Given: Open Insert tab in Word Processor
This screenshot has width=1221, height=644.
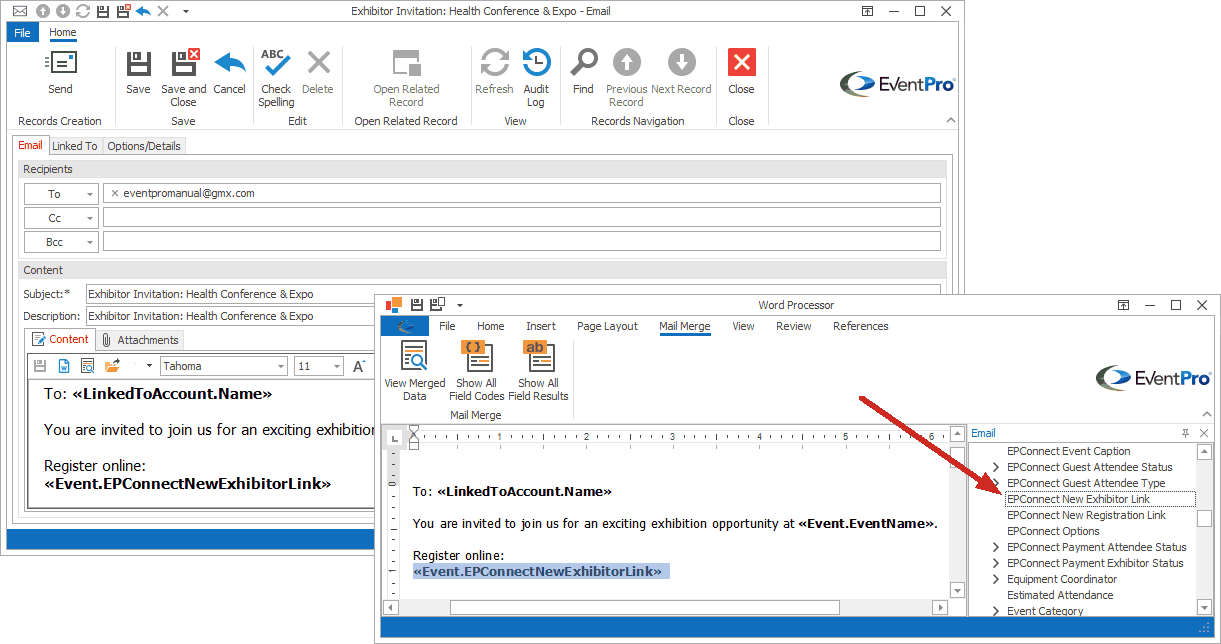Looking at the screenshot, I should click(541, 326).
